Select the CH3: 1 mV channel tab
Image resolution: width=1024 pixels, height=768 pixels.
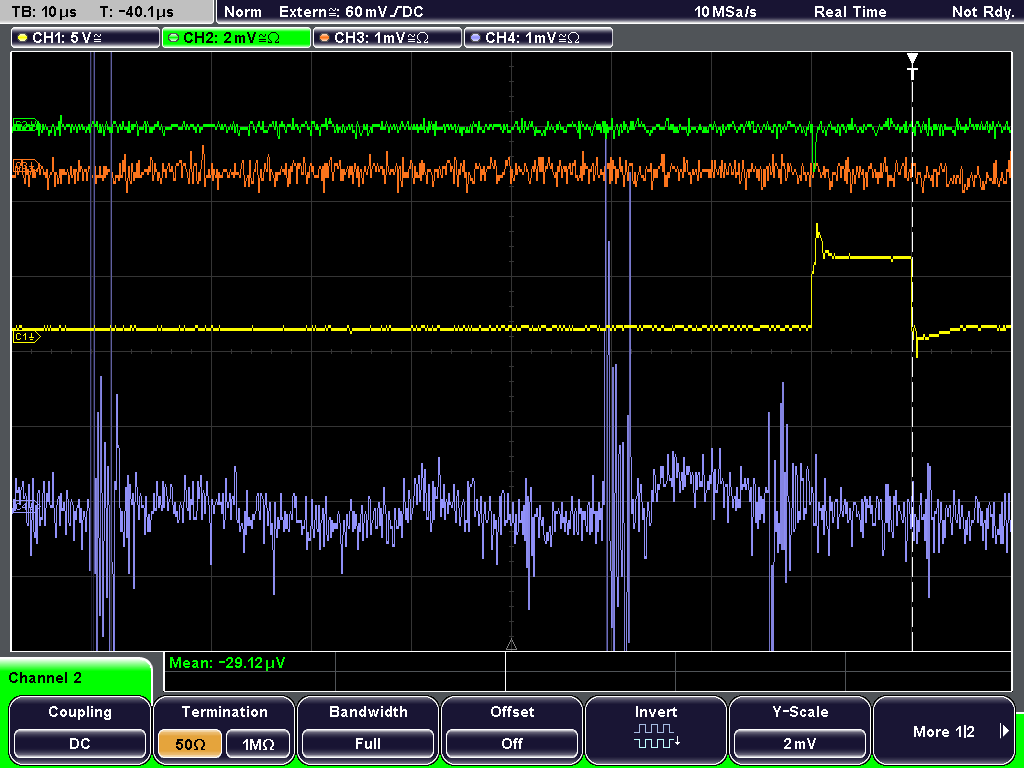click(387, 38)
